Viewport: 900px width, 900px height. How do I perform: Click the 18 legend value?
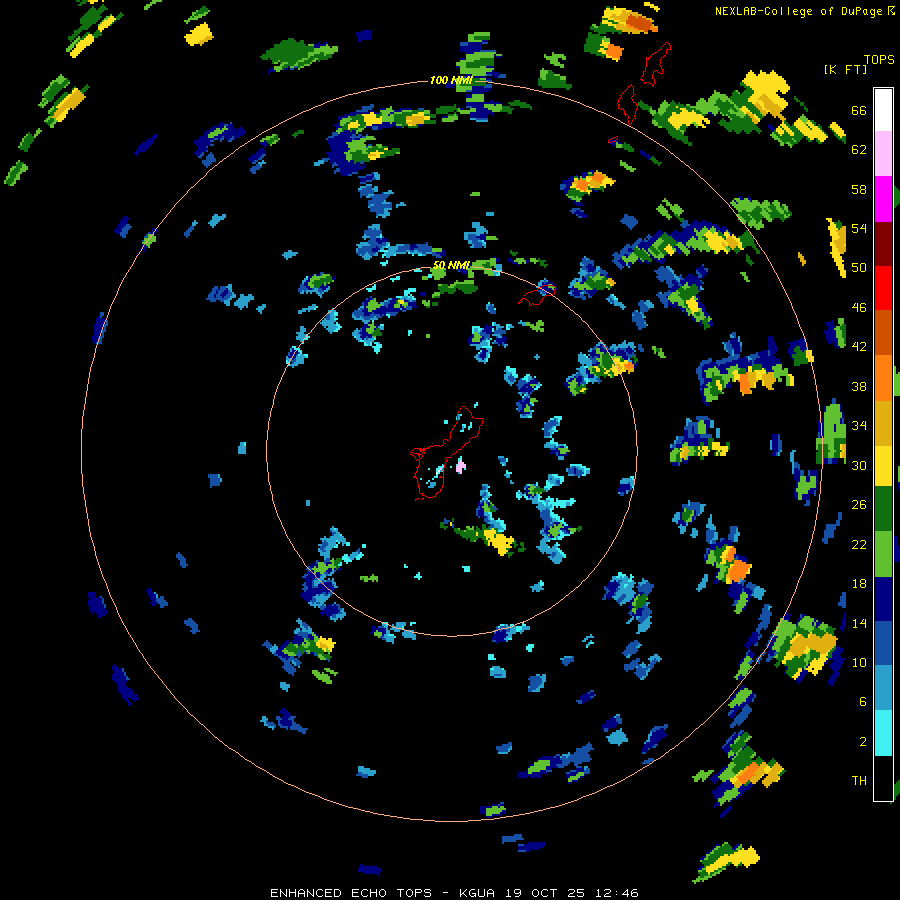tap(859, 584)
